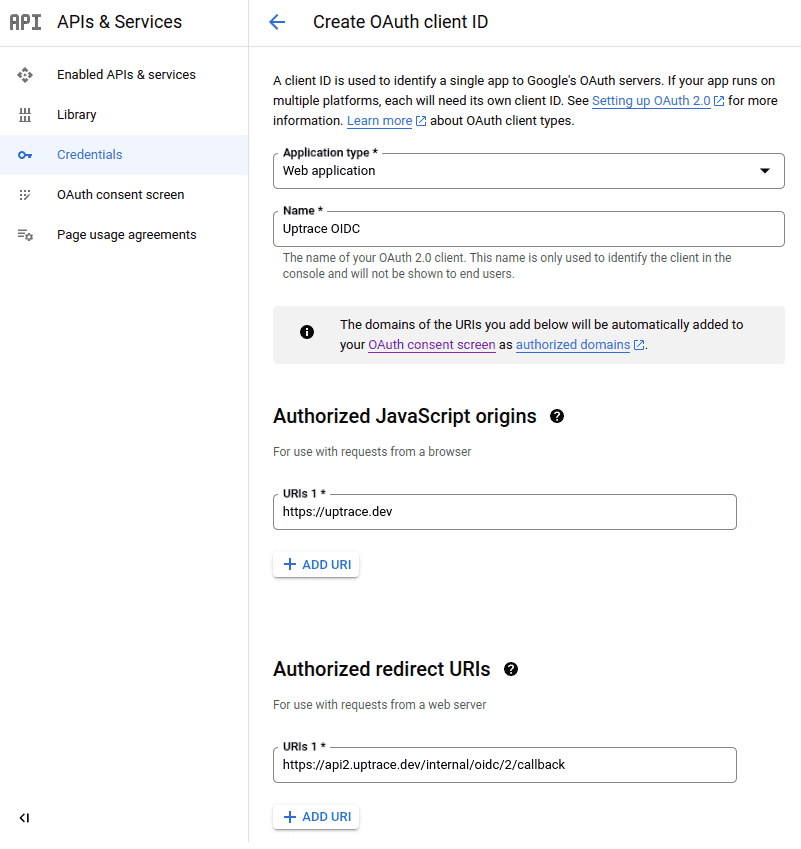Click the Library sidebar icon
The width and height of the screenshot is (801, 849).
[25, 115]
